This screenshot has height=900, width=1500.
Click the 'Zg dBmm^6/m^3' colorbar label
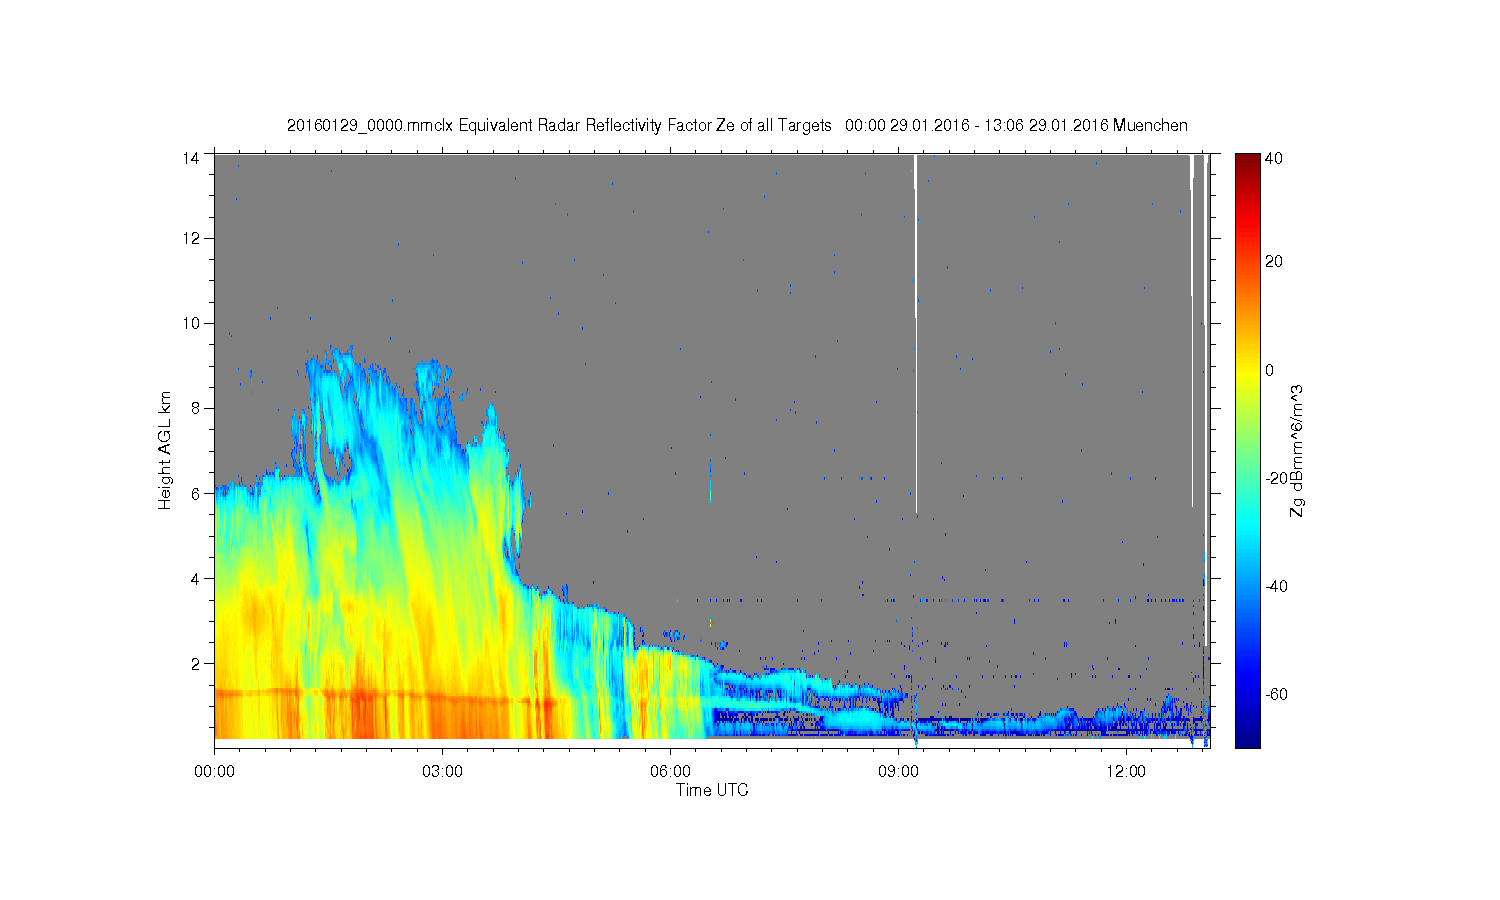[1297, 450]
